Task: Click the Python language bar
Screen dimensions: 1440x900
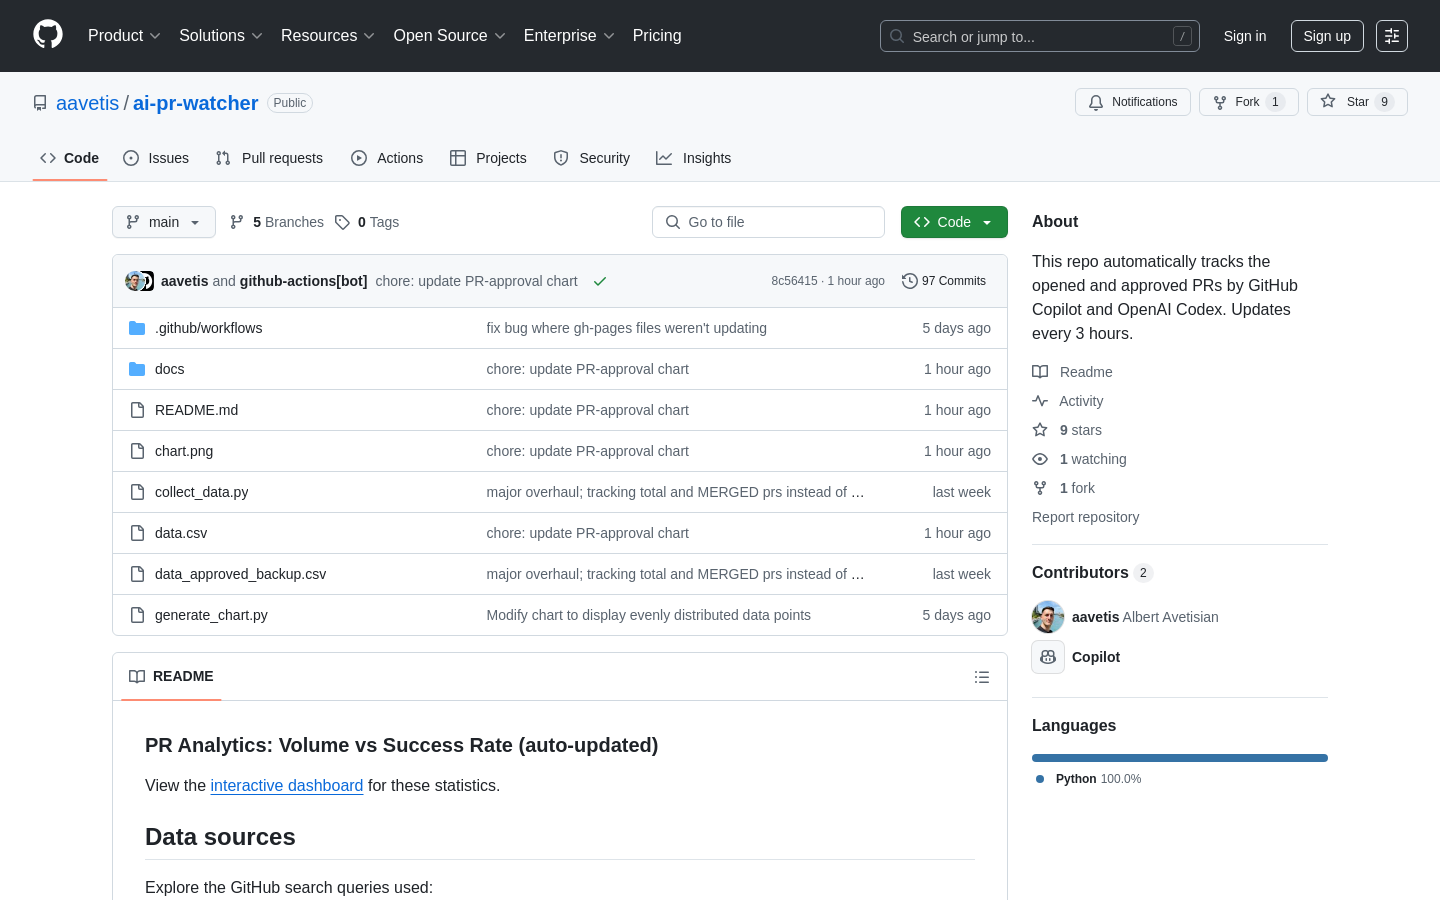Action: (x=1180, y=758)
